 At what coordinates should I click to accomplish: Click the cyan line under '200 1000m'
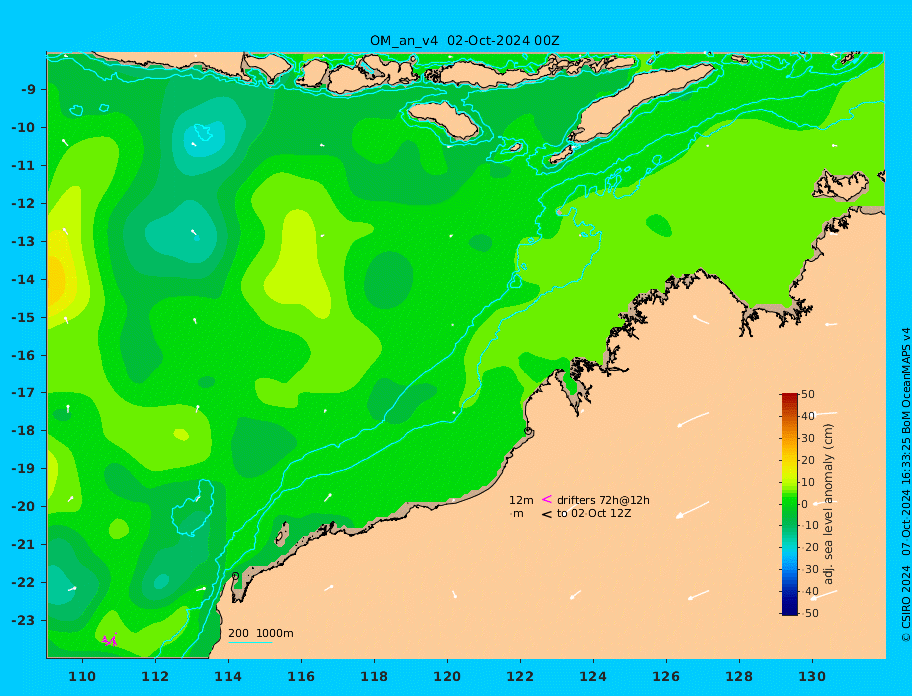pyautogui.click(x=250, y=642)
